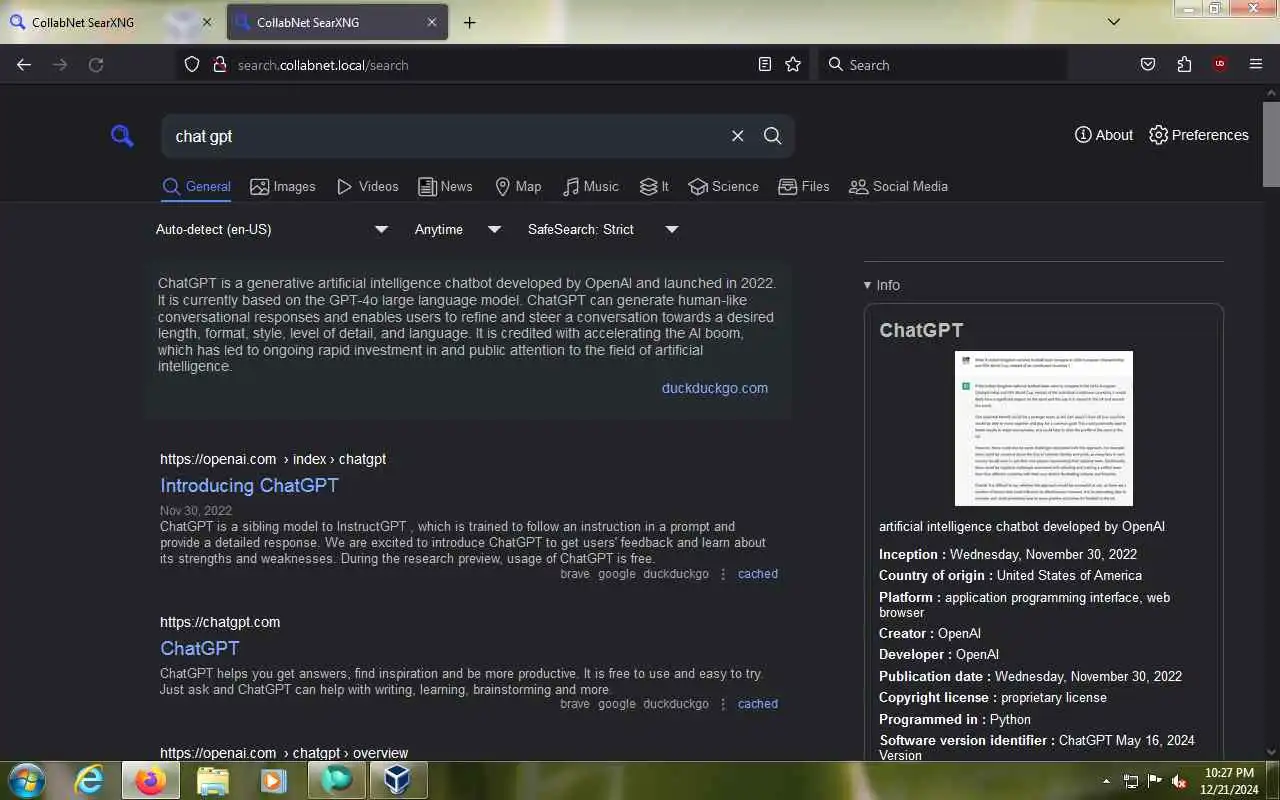Switch to the Map category

coord(518,186)
